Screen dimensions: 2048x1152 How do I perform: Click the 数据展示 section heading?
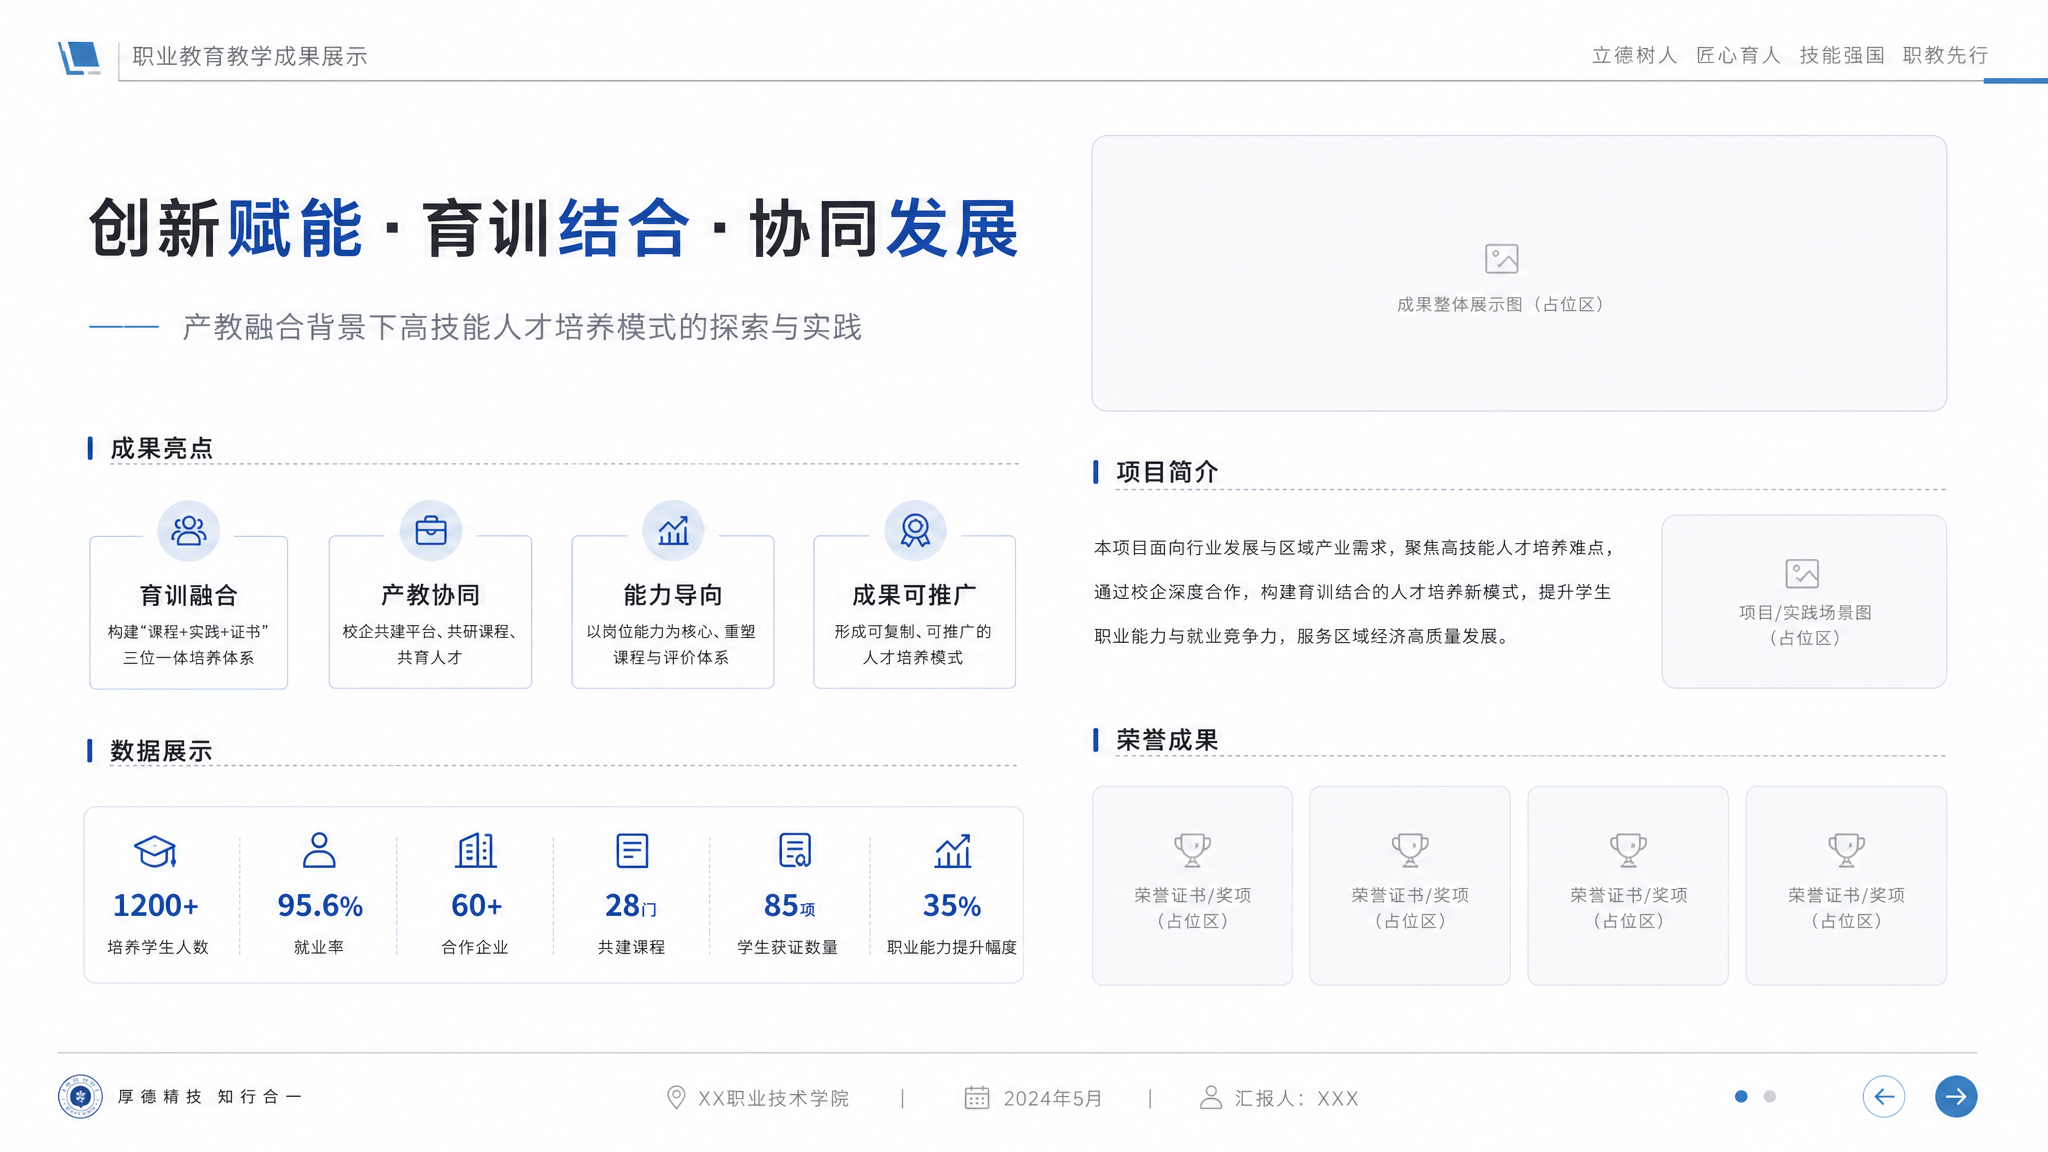point(161,750)
